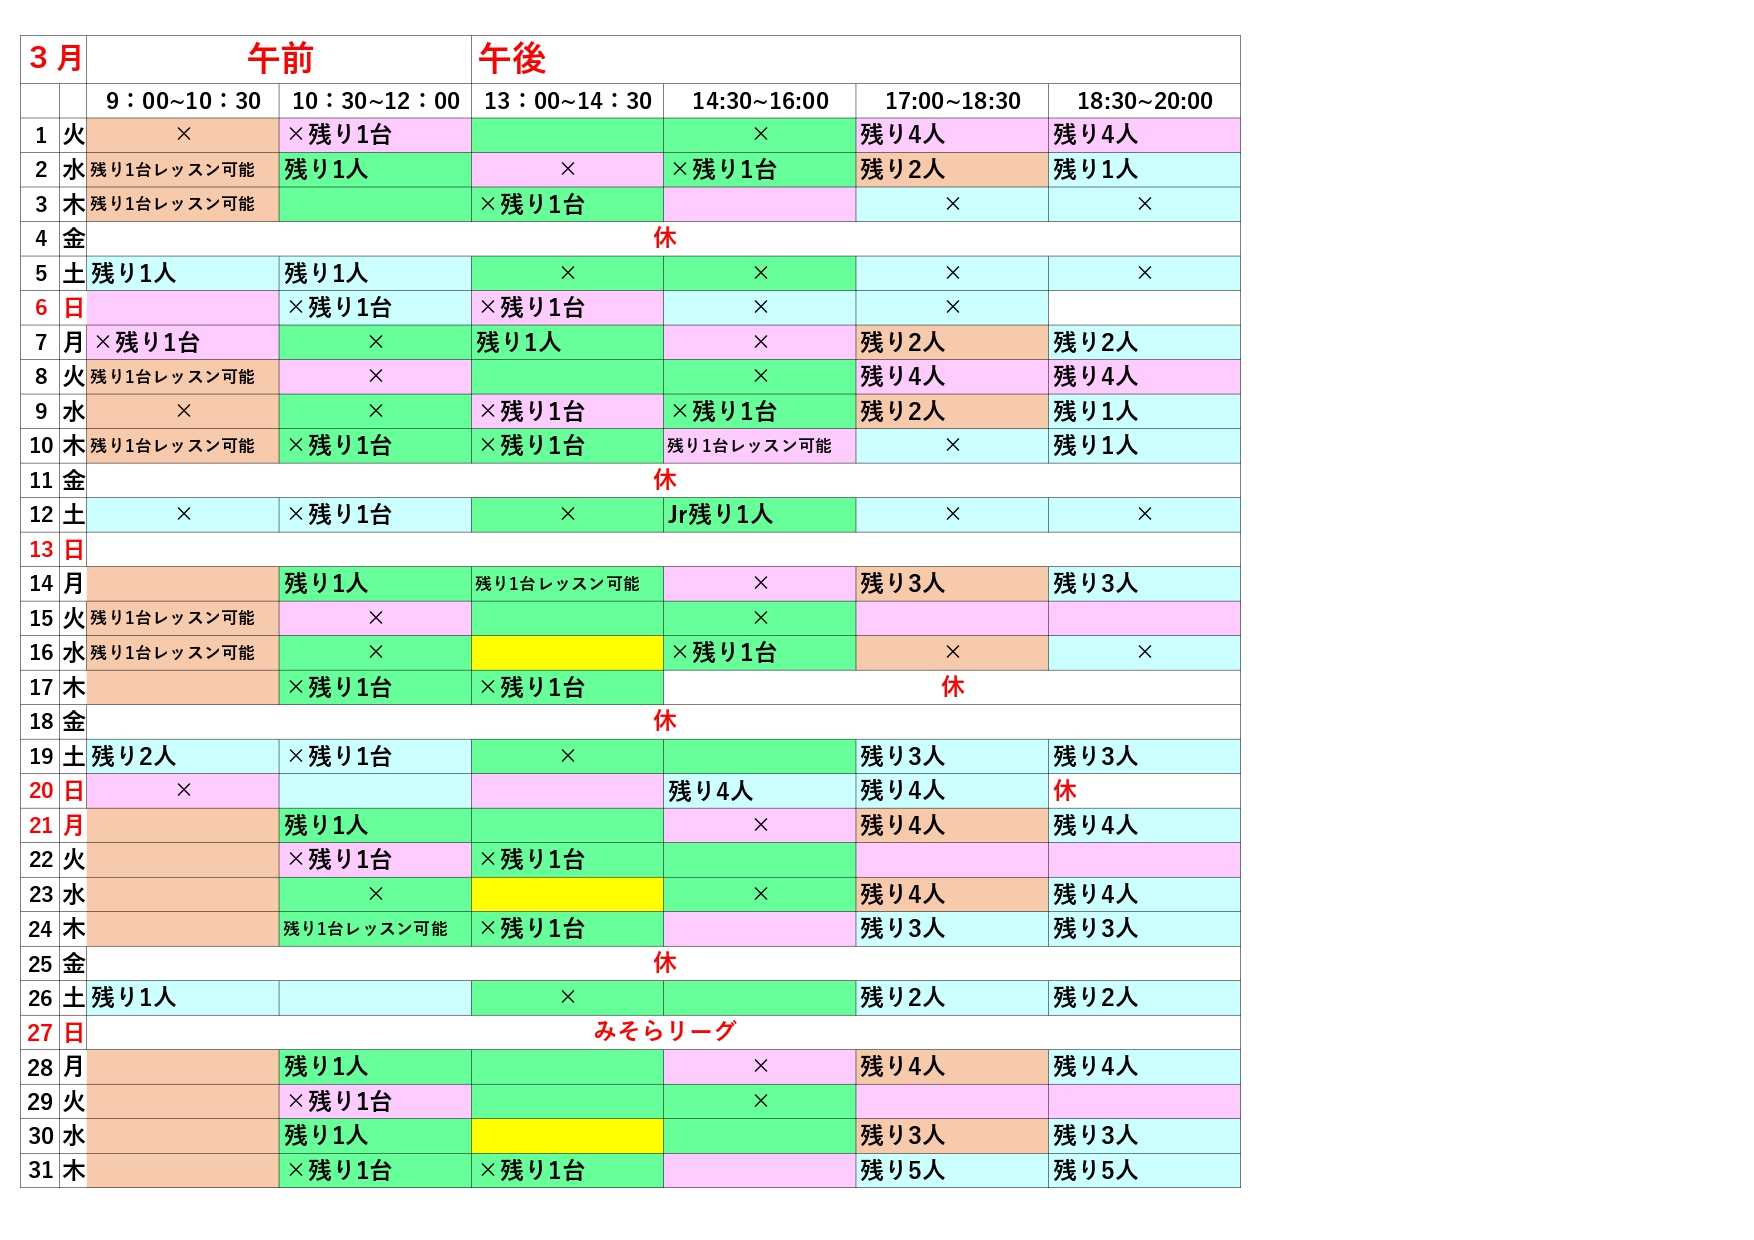Image resolution: width=1754 pixels, height=1240 pixels.
Task: Click the red "休" on the 20th row
Action: pyautogui.click(x=1065, y=791)
